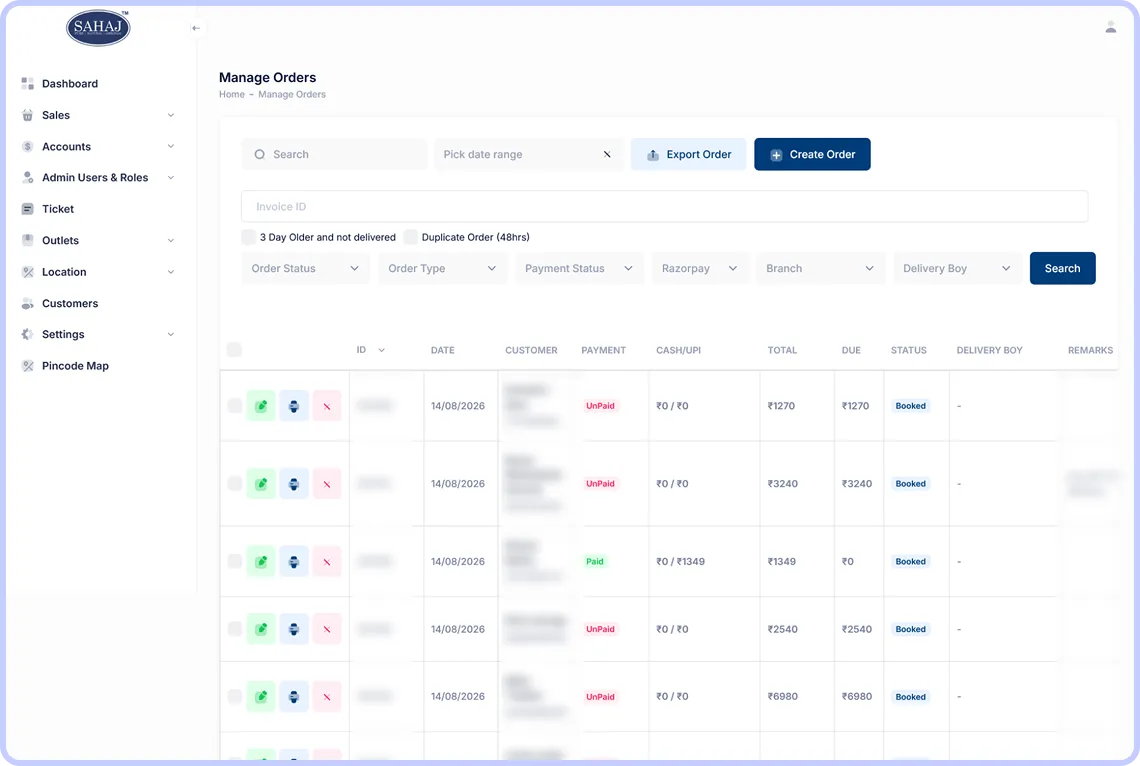Image resolution: width=1140 pixels, height=766 pixels.
Task: Print the ₹1270 order
Action: coord(294,406)
